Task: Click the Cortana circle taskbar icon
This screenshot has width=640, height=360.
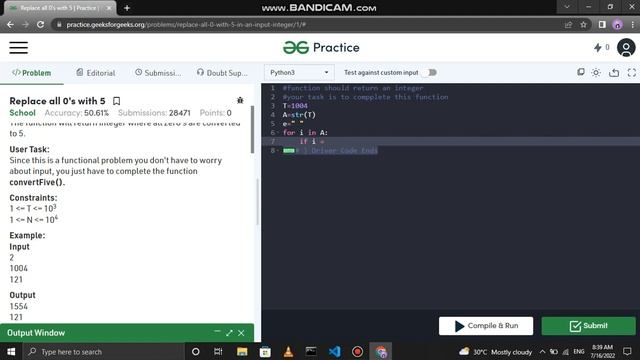Action: pyautogui.click(x=196, y=351)
